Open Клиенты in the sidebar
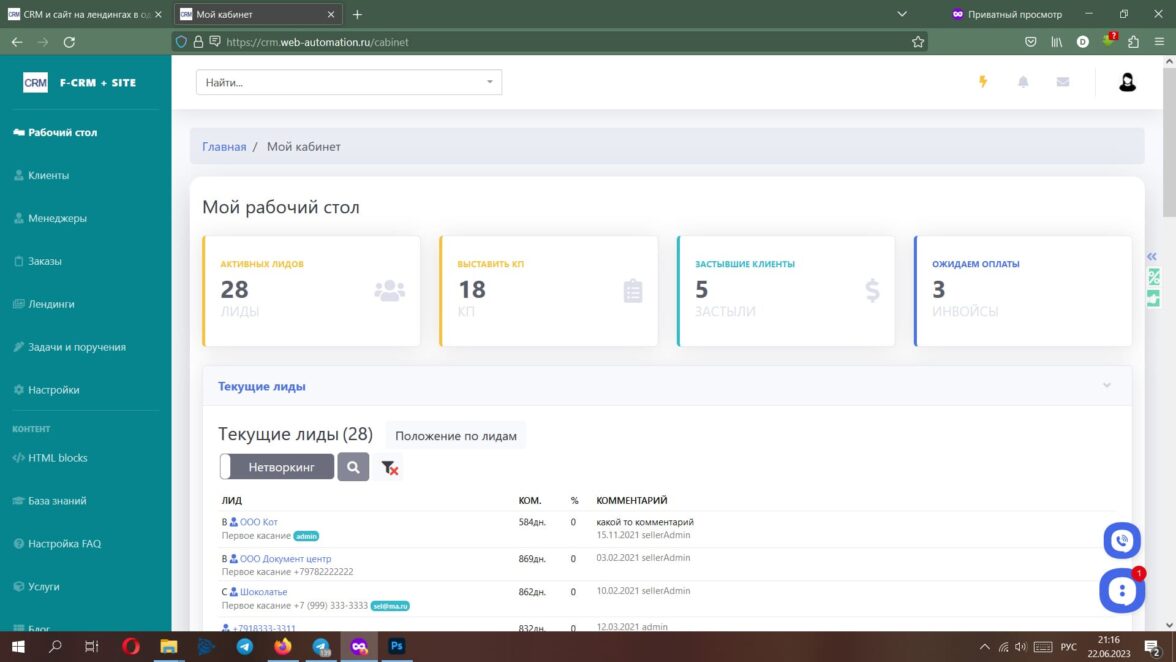 (48, 175)
